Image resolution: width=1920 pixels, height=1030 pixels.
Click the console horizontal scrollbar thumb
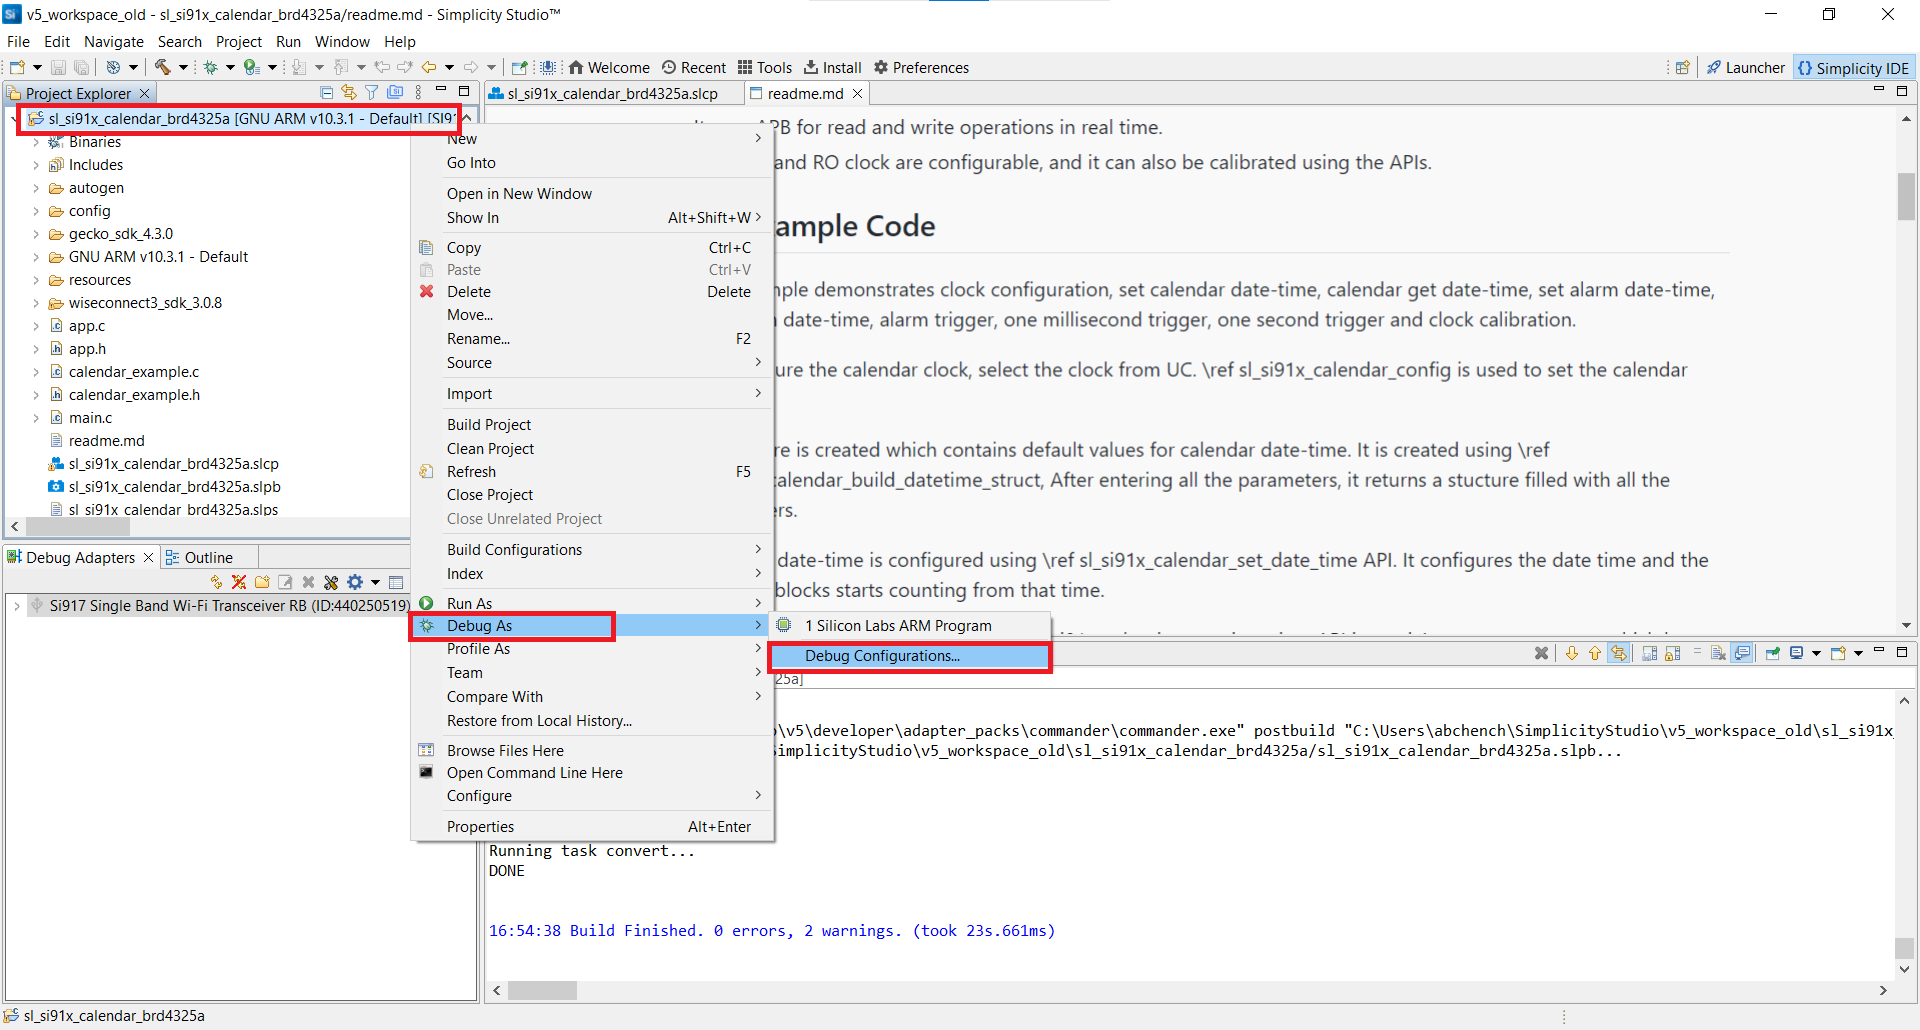(542, 990)
